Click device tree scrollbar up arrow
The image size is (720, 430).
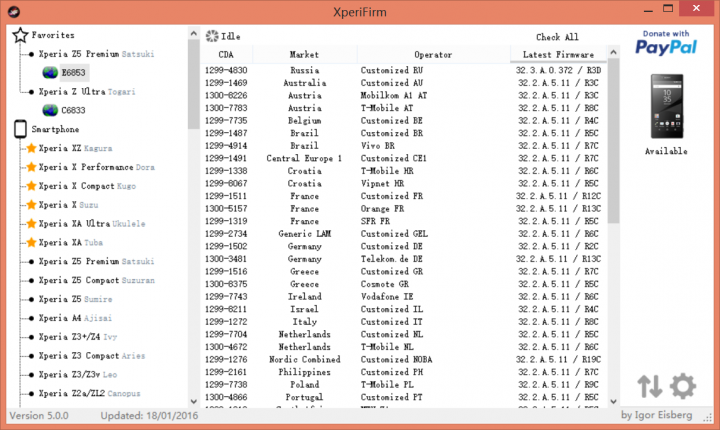[194, 34]
